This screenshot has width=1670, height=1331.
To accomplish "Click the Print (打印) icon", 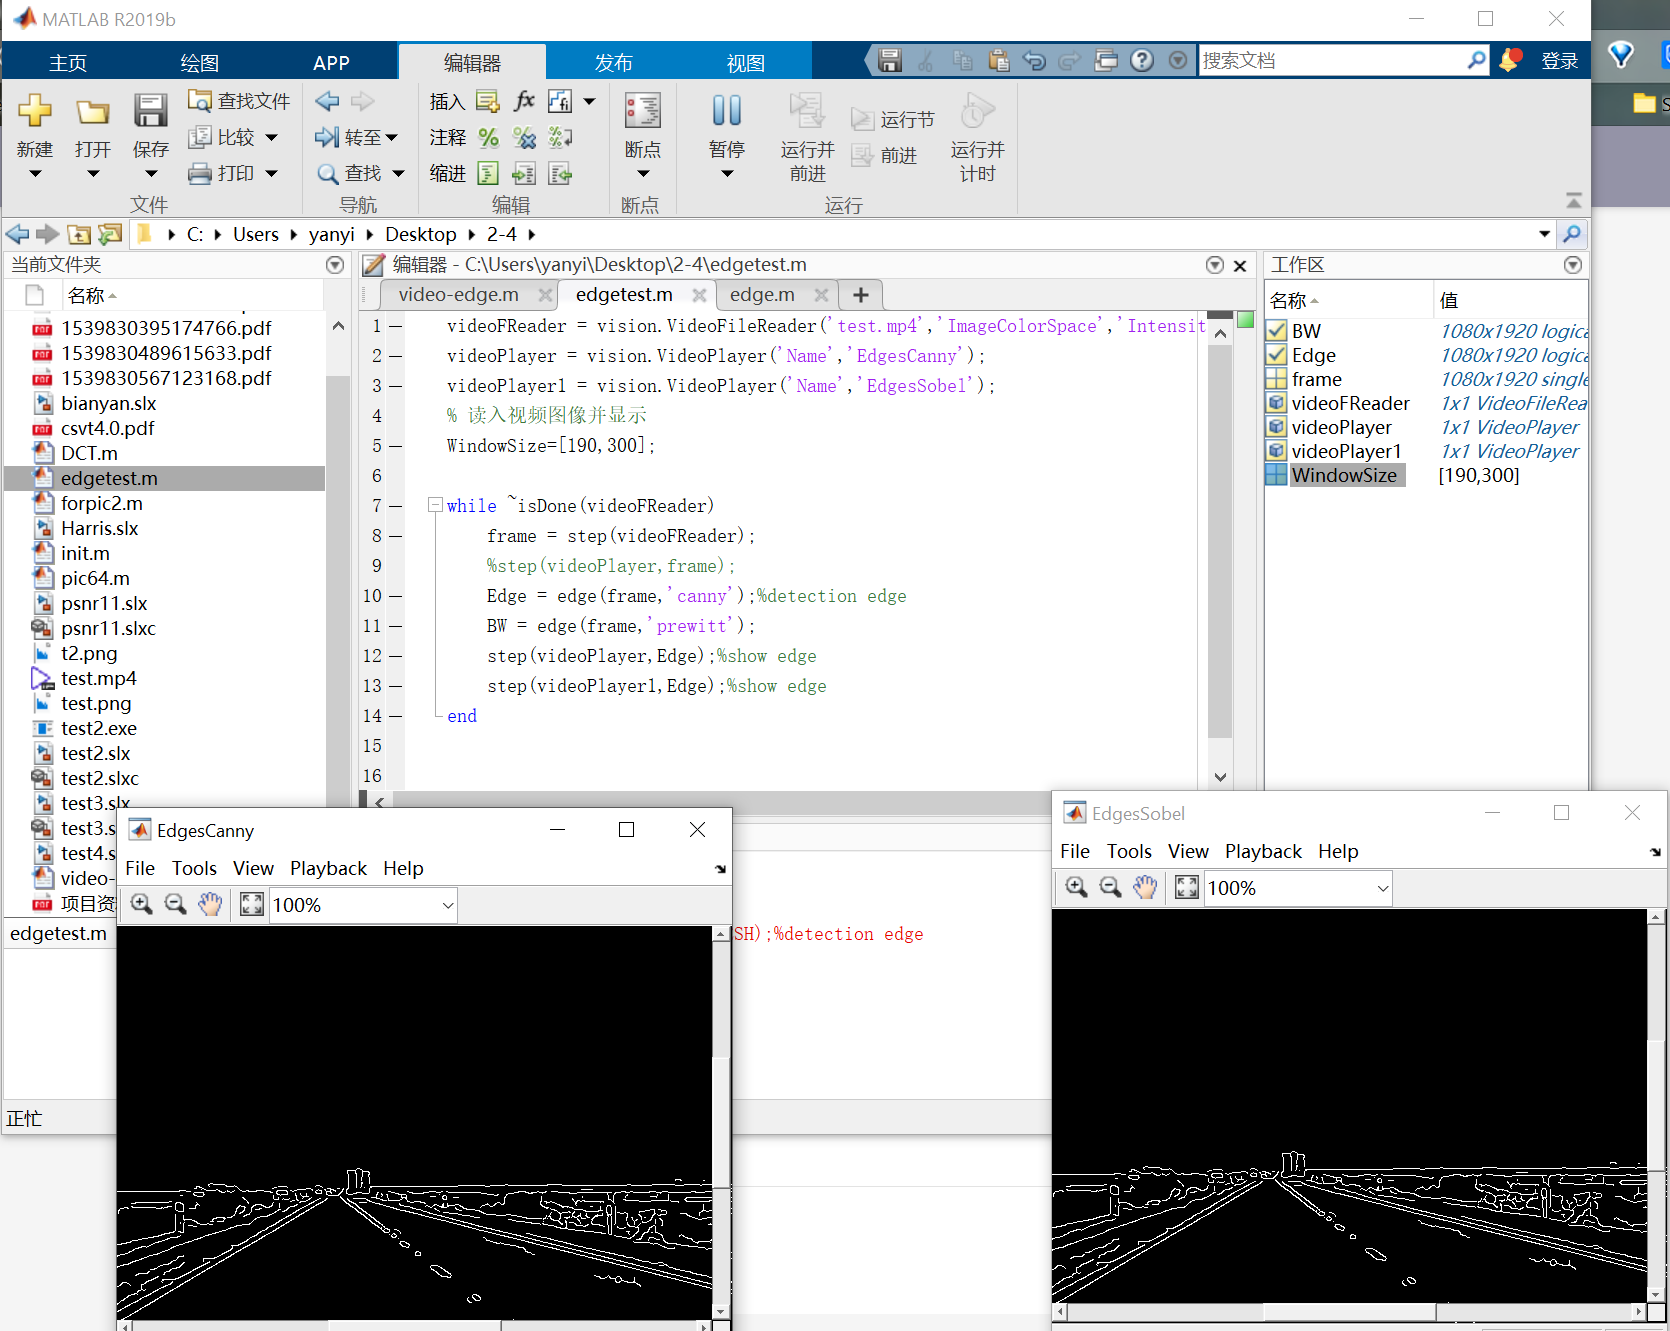I will [200, 174].
